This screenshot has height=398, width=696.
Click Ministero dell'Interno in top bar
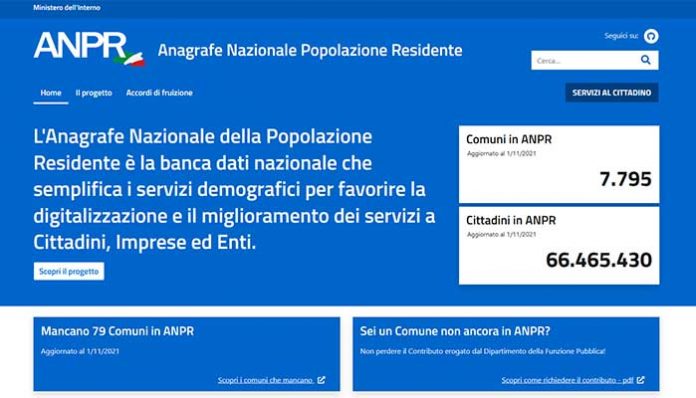point(67,8)
